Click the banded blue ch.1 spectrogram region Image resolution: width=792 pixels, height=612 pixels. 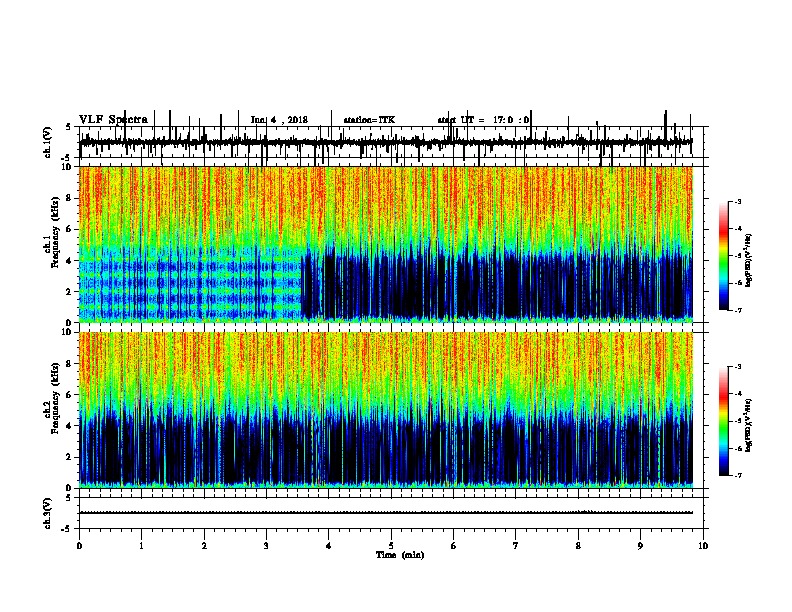point(190,283)
